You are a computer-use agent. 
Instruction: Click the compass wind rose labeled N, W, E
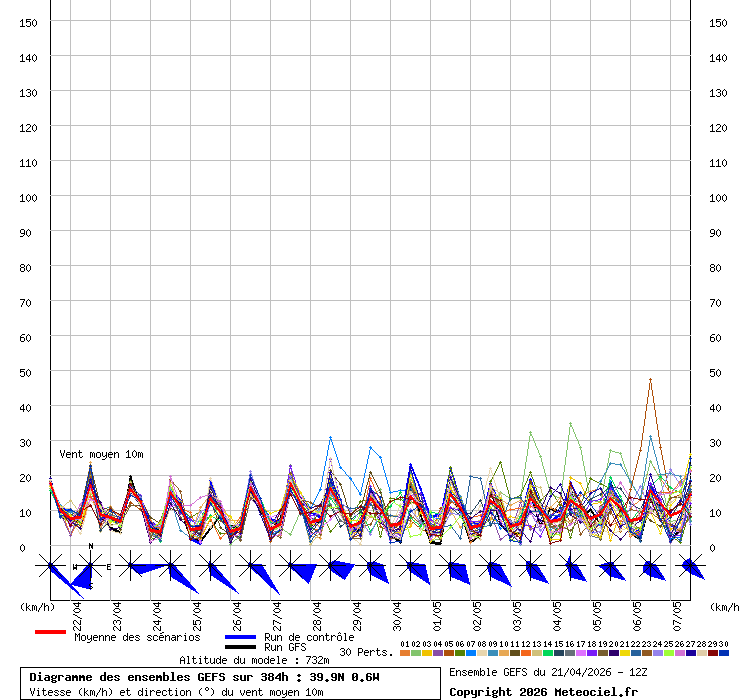coord(91,567)
